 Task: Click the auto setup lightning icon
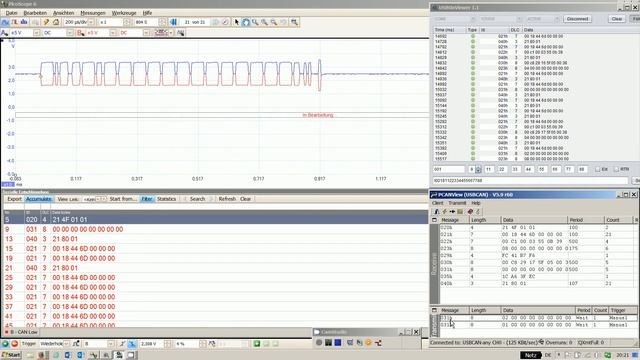coord(46,22)
